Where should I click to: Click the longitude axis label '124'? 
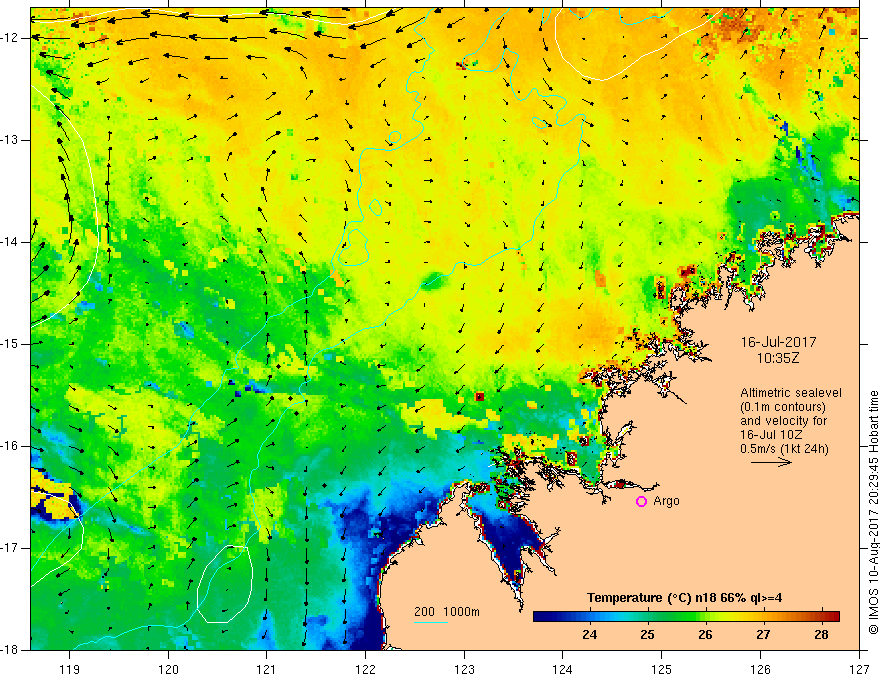[563, 669]
